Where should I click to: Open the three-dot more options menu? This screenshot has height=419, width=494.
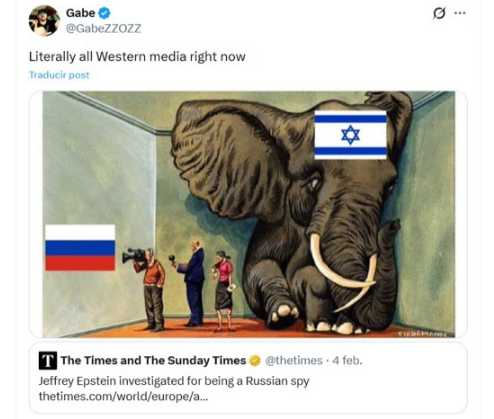pyautogui.click(x=460, y=13)
